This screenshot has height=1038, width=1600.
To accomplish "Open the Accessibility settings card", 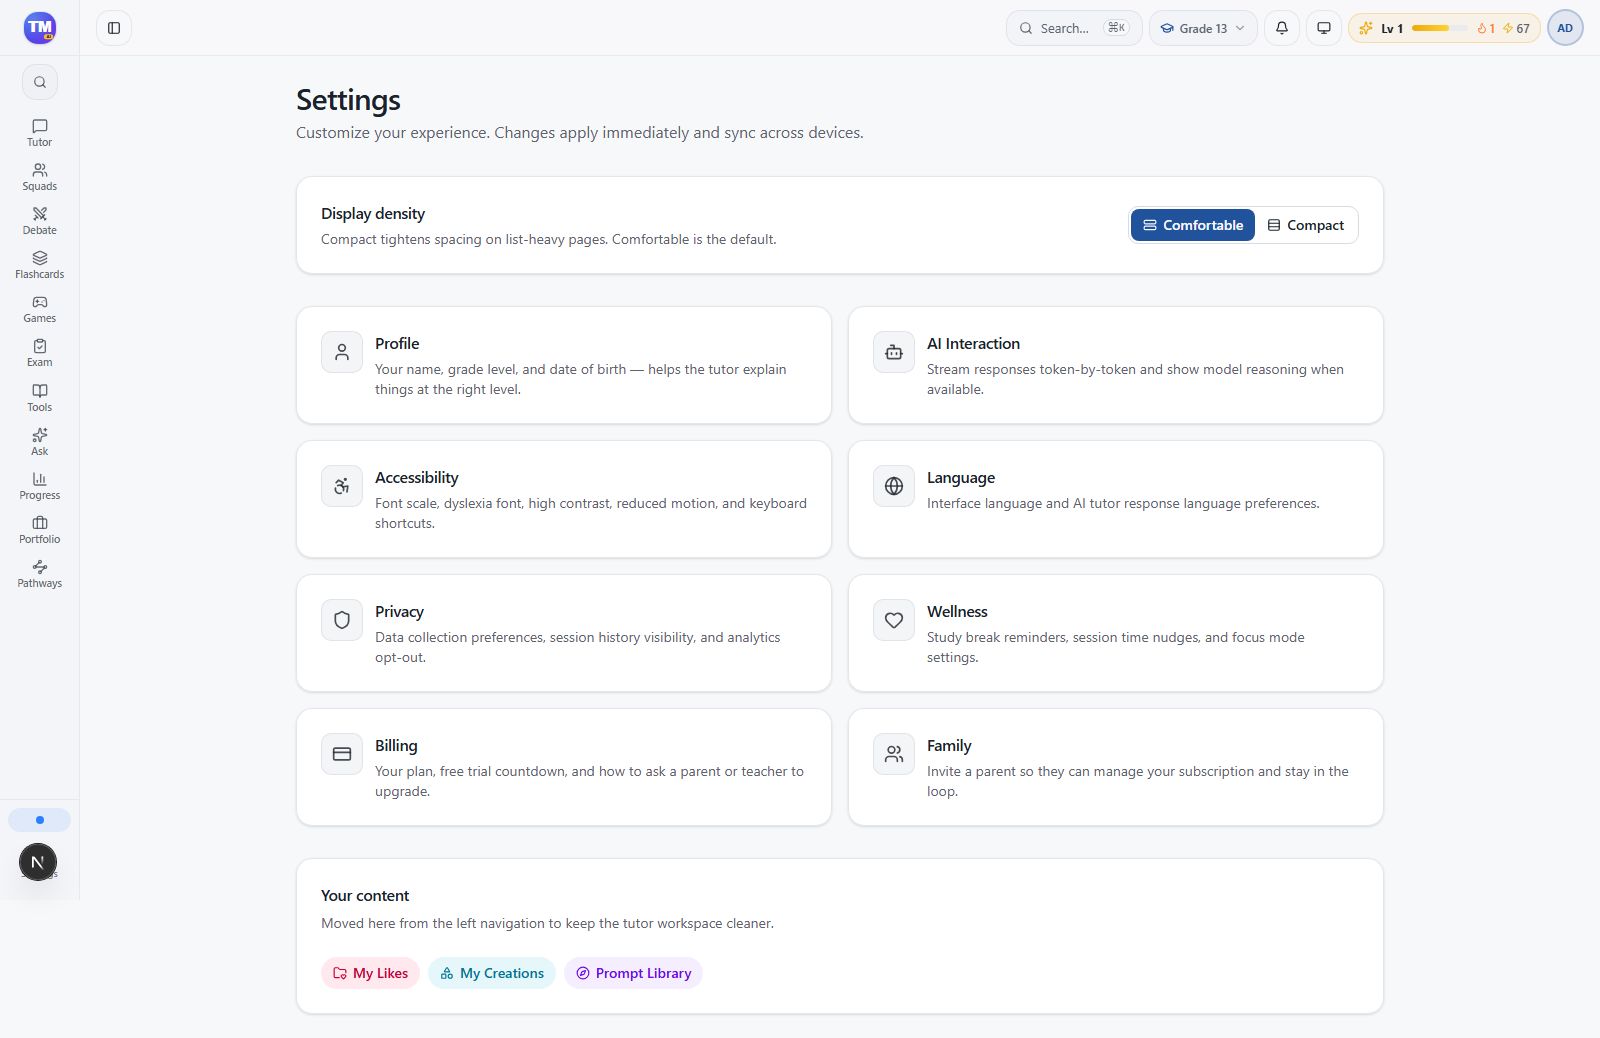I will tap(564, 499).
